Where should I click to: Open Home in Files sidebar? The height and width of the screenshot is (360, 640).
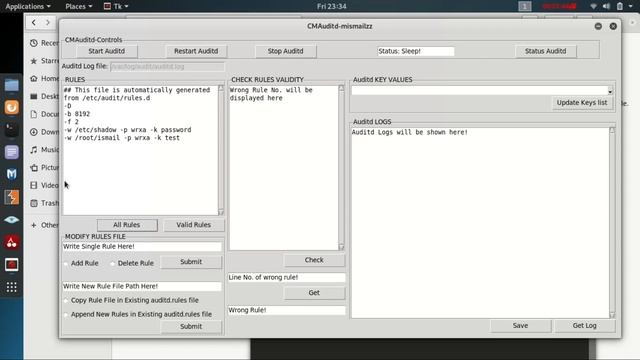(44, 78)
